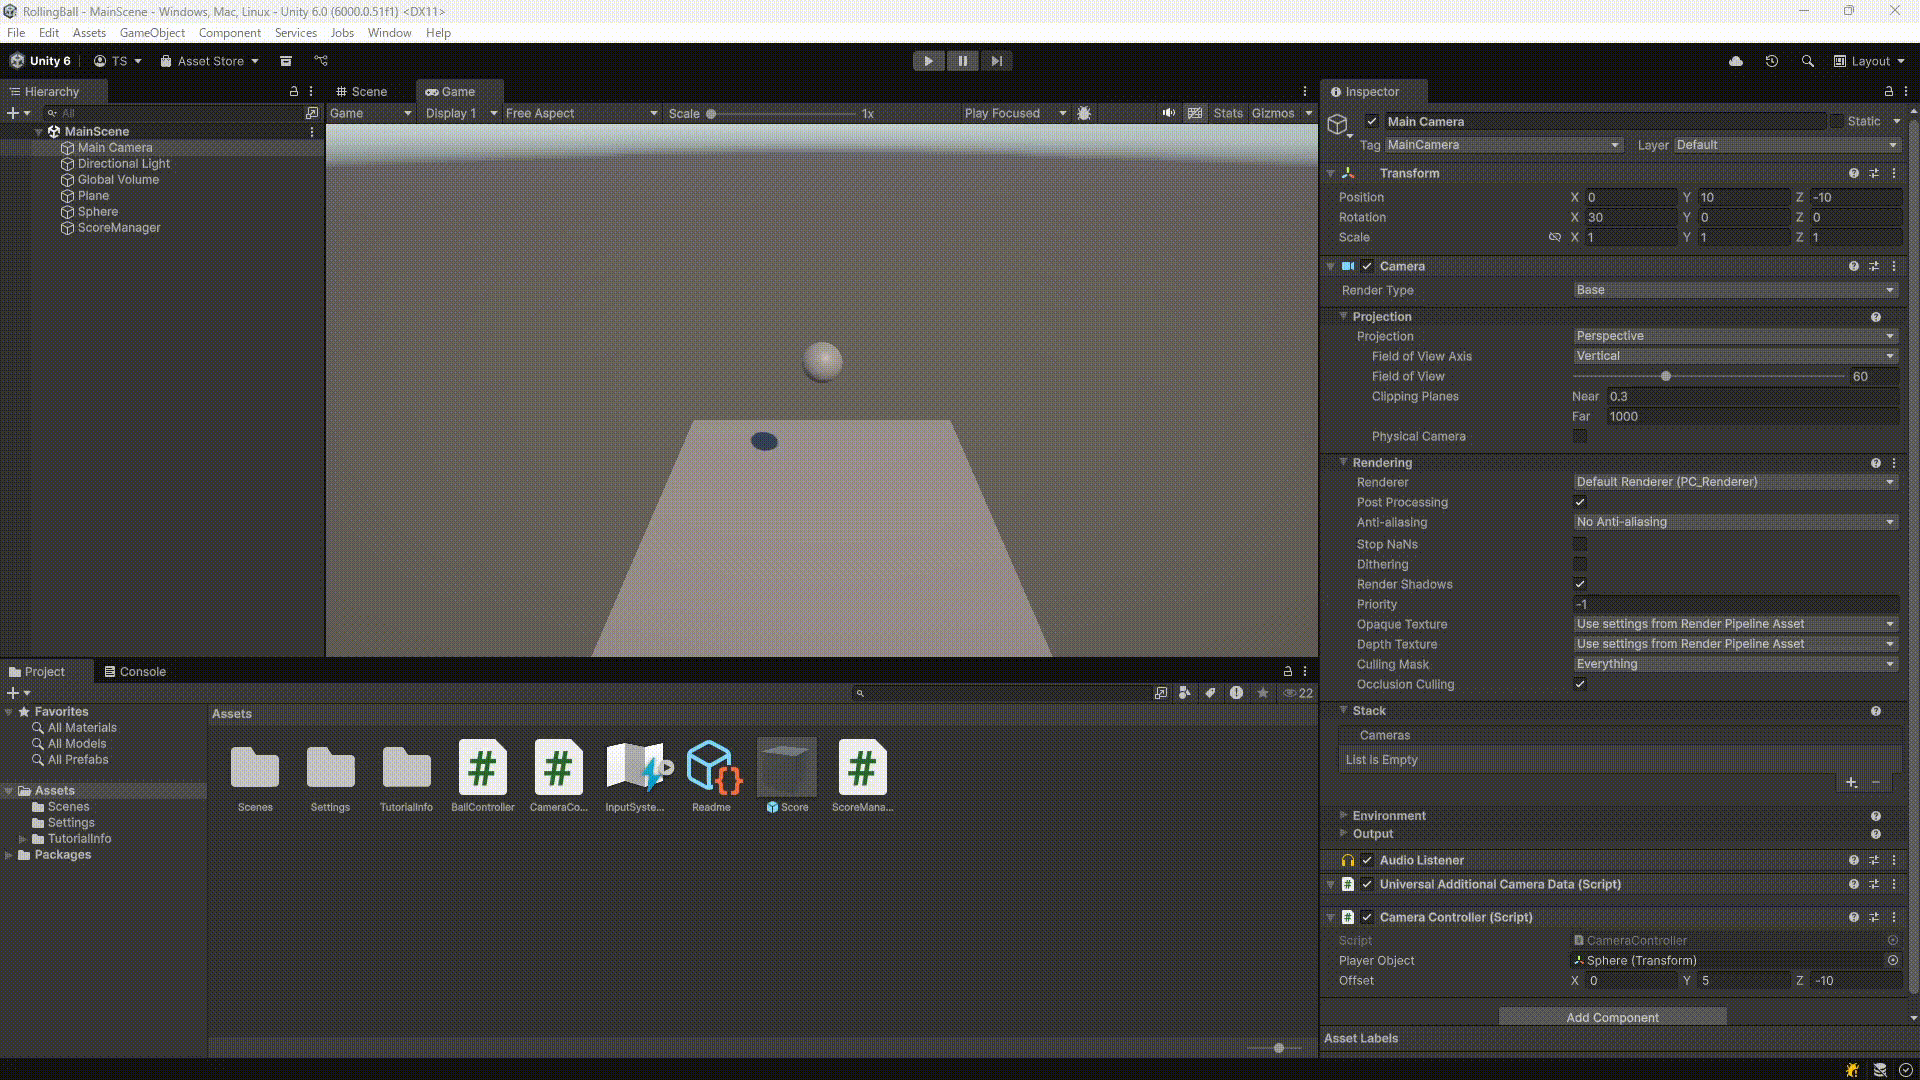
Task: Toggle Post Processing in the Rendering section
Action: click(x=1580, y=502)
